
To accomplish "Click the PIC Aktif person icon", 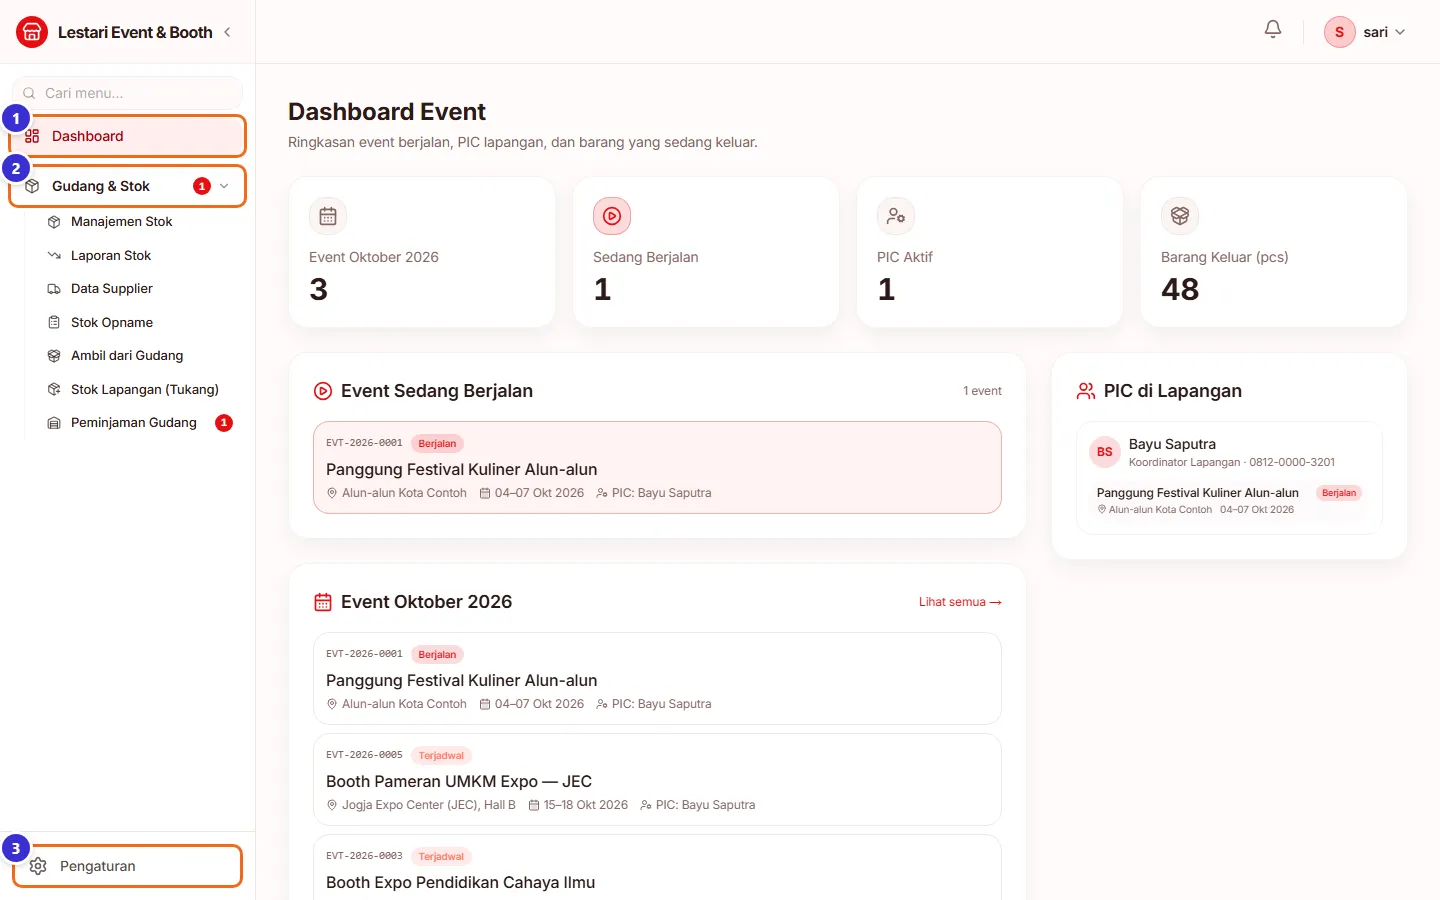I will coord(896,216).
